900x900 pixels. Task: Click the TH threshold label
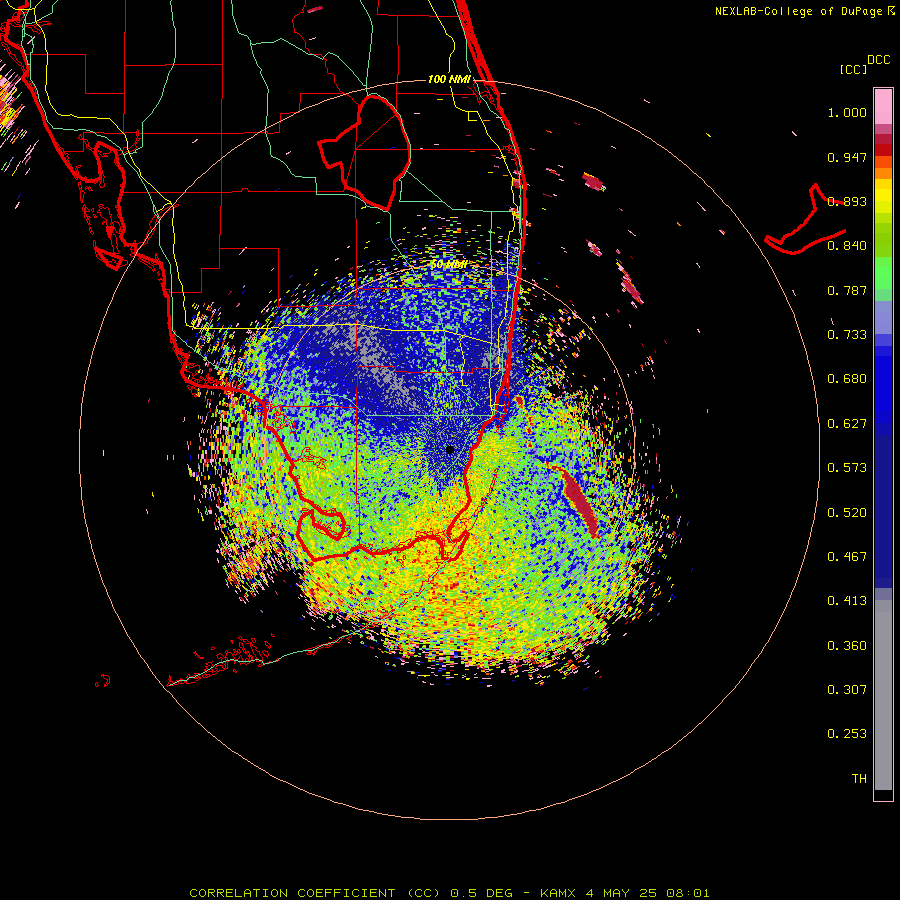(x=859, y=779)
